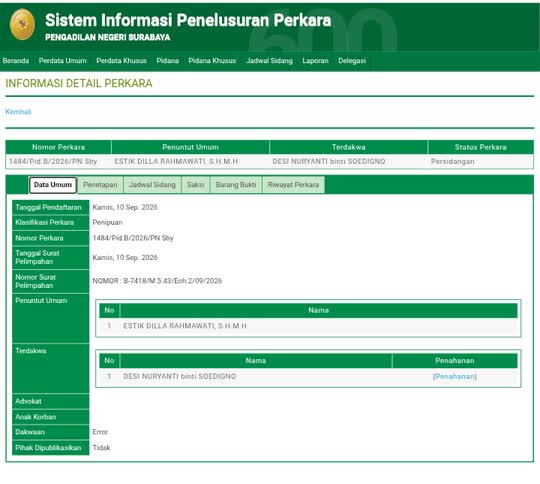This screenshot has width=540, height=484.
Task: Open the Perdata Khusus menu
Action: coord(122,61)
